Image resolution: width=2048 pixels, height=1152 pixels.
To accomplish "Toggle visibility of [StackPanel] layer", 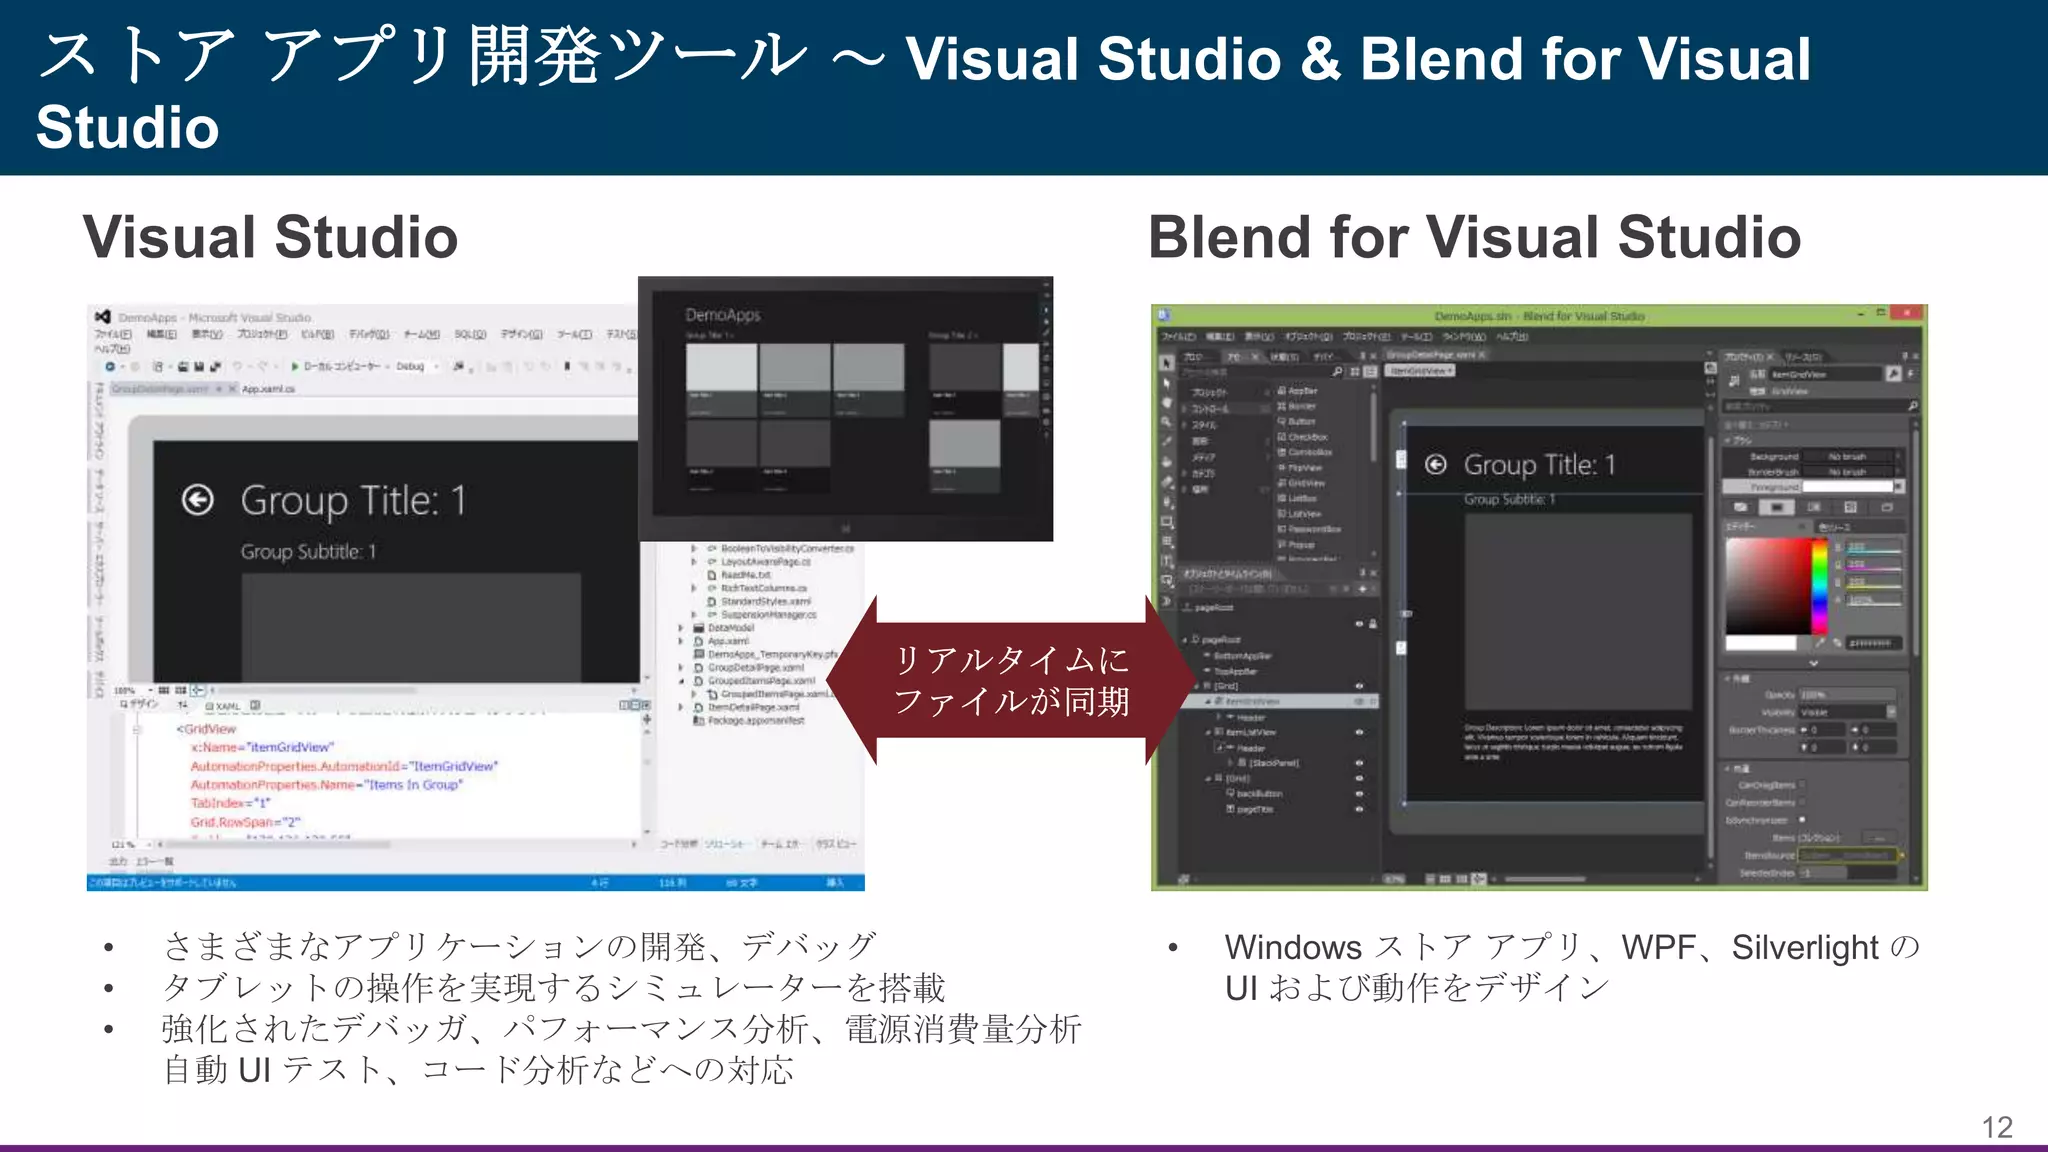I will (x=1359, y=763).
